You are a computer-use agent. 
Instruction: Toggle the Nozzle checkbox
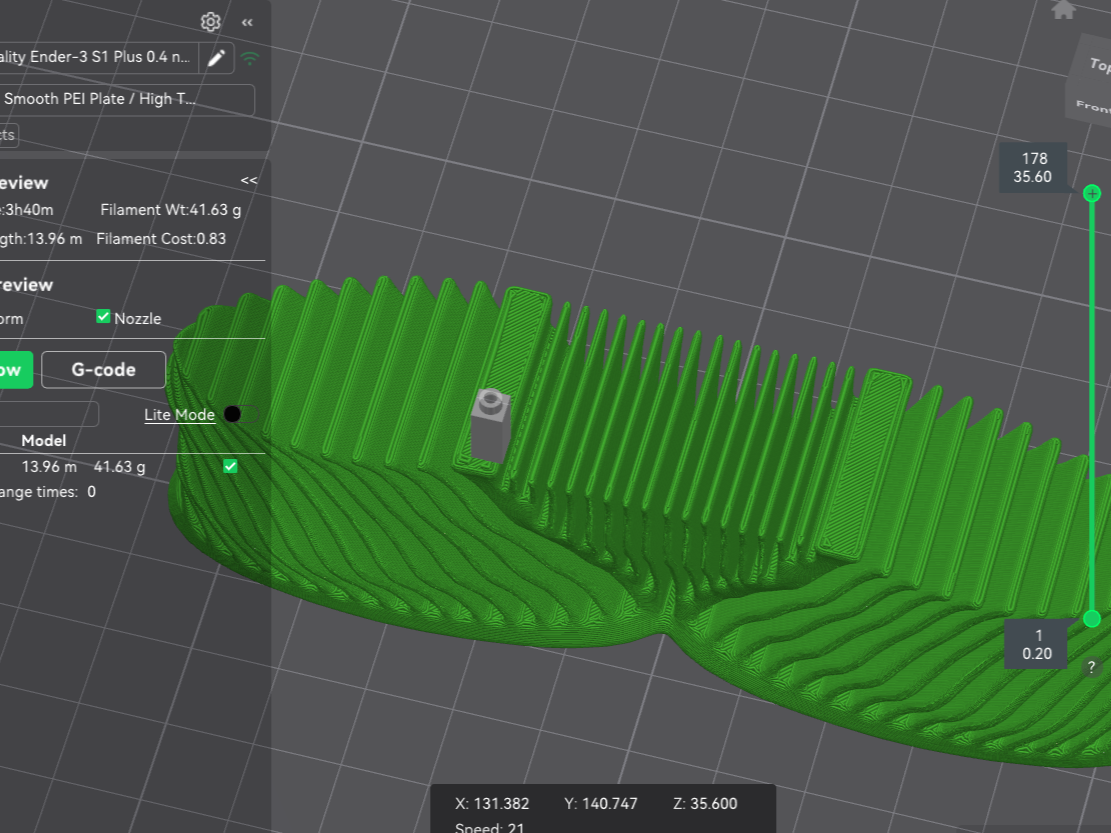click(x=103, y=317)
